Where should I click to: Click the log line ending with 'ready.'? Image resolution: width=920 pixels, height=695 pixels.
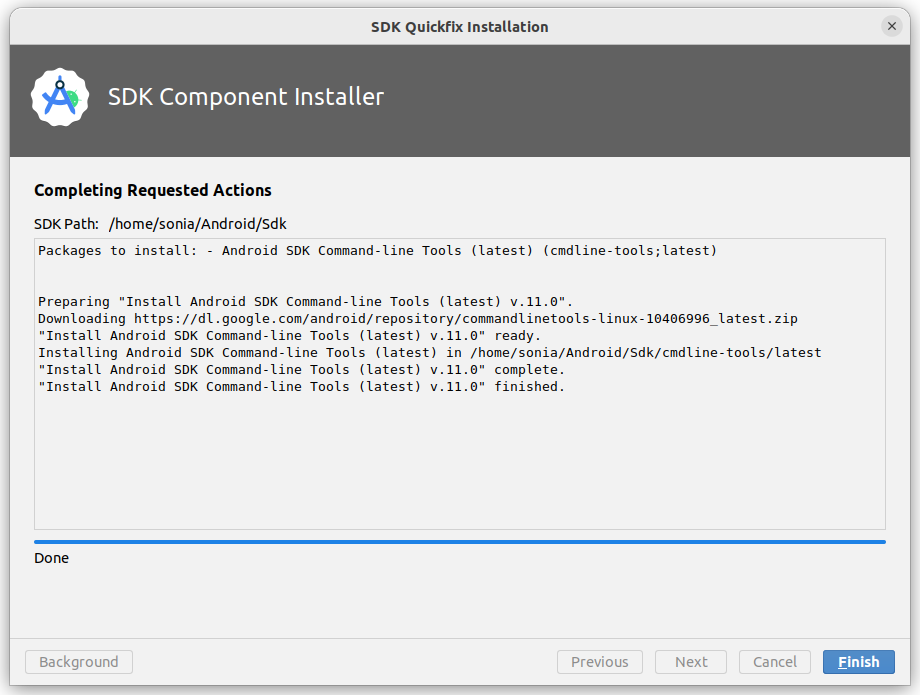pyautogui.click(x=289, y=335)
